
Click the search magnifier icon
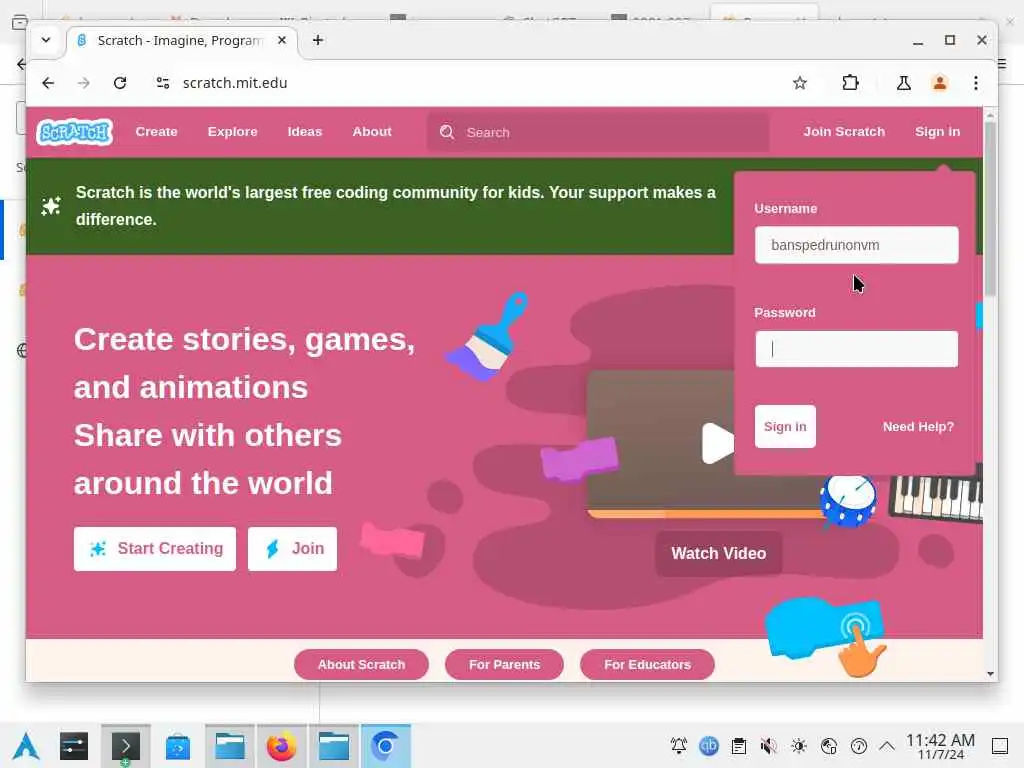(x=447, y=133)
